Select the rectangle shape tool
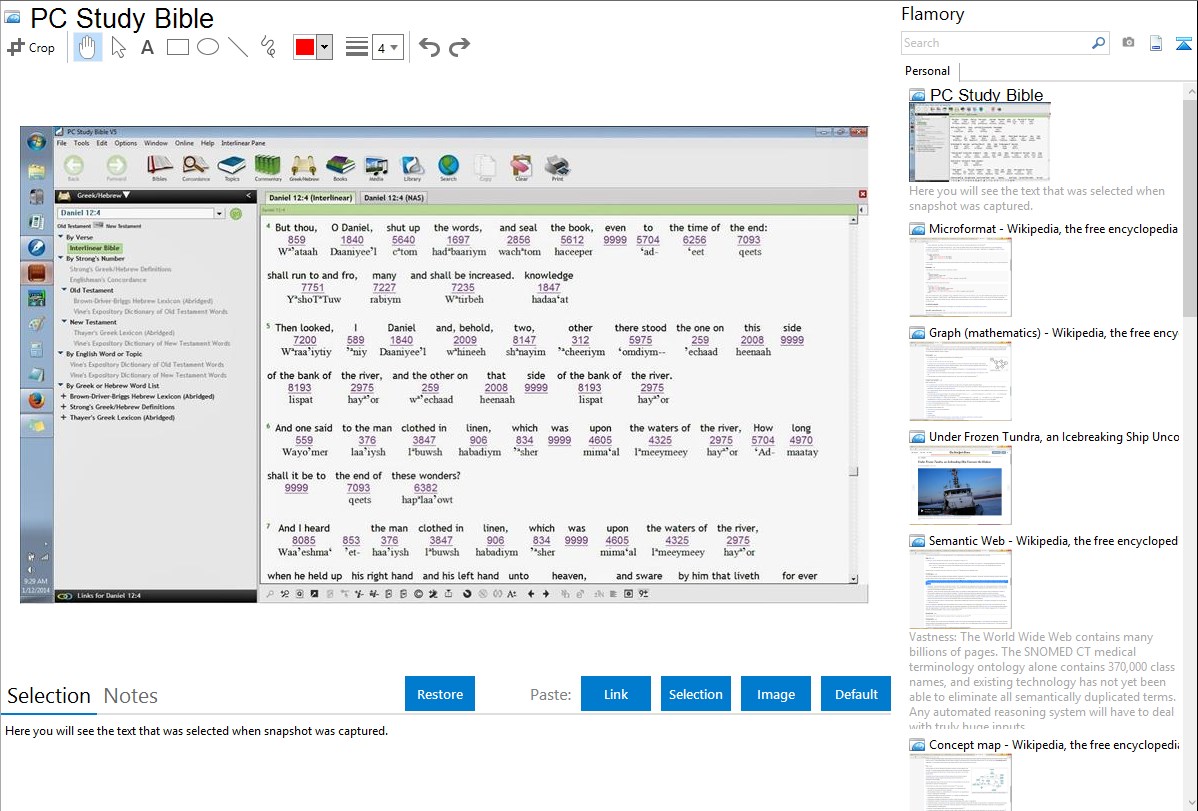The height and width of the screenshot is (811, 1198). (177, 47)
